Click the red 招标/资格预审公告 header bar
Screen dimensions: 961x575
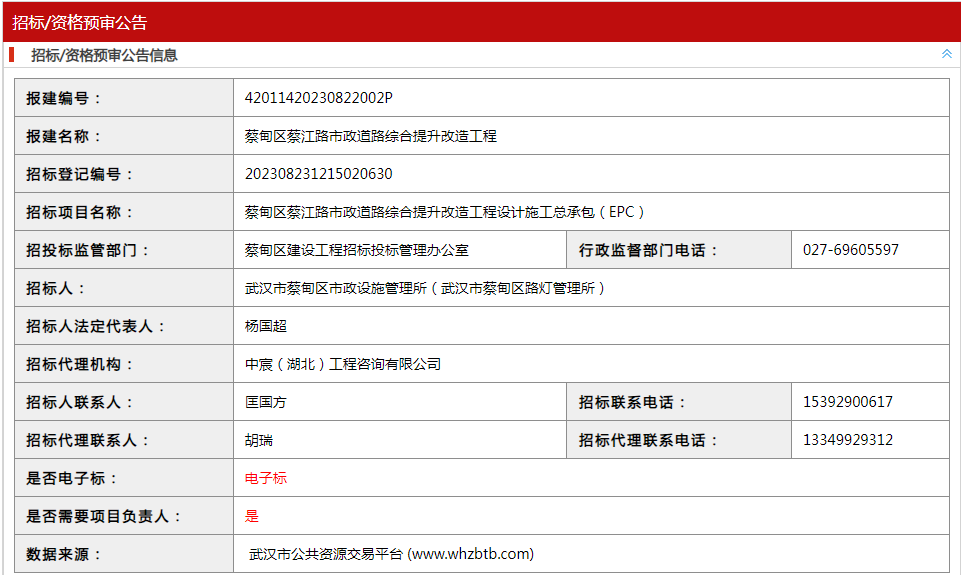coord(480,22)
